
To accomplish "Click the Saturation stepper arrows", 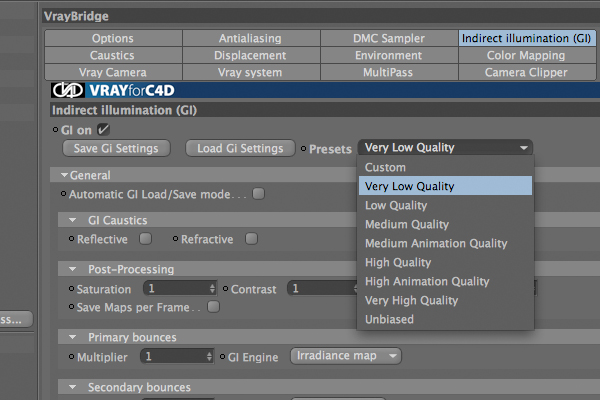I will (212, 289).
